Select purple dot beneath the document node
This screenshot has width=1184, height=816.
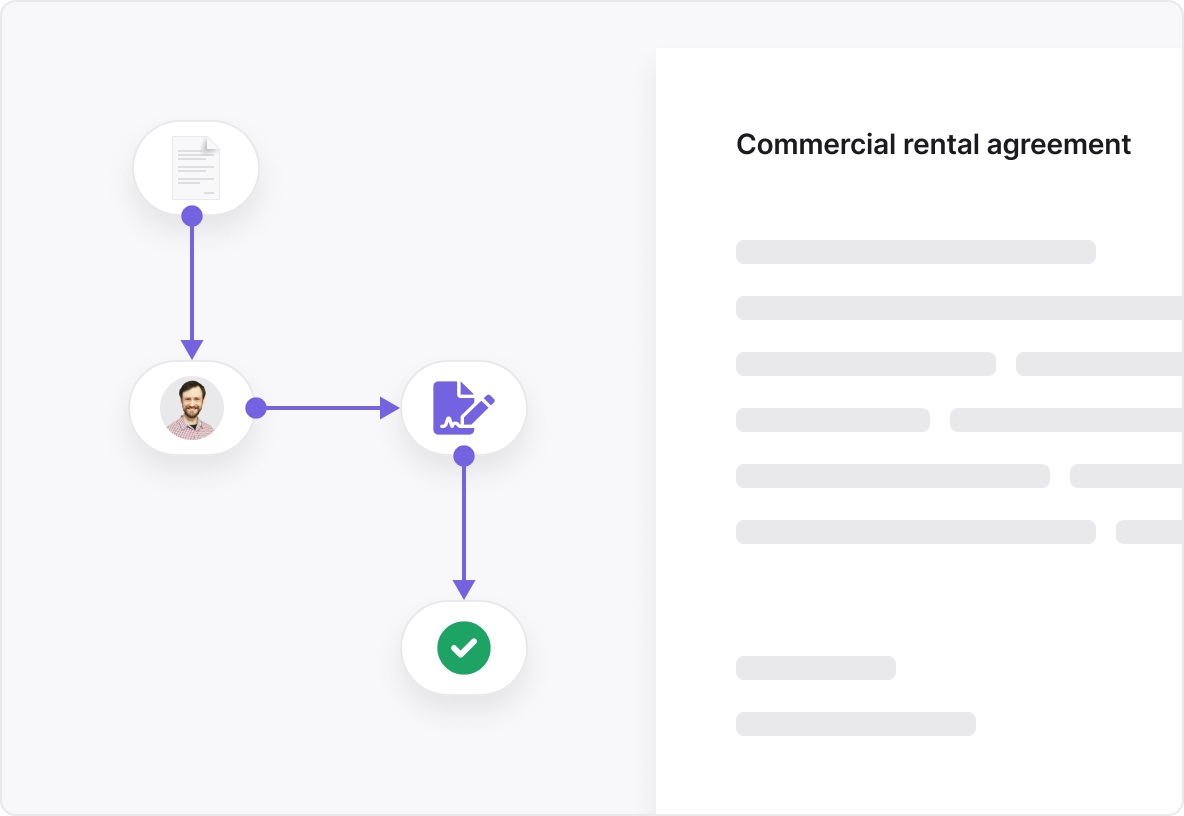pyautogui.click(x=192, y=216)
